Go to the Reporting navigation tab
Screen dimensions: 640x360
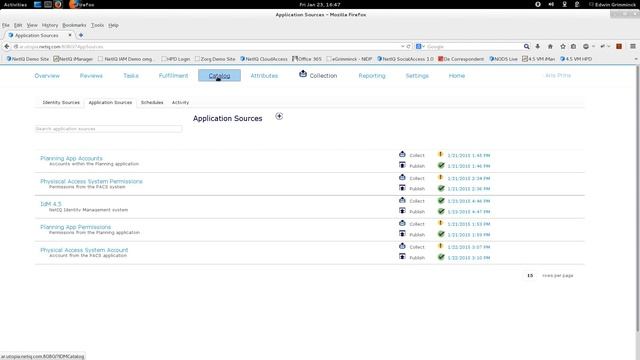coord(372,76)
